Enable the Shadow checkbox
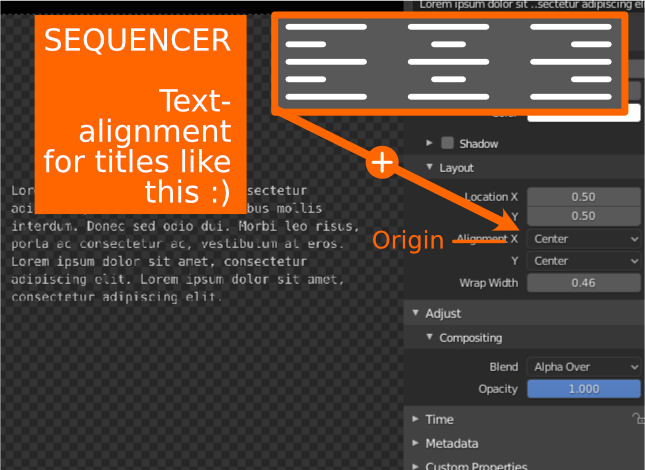The image size is (645, 470). tap(447, 143)
